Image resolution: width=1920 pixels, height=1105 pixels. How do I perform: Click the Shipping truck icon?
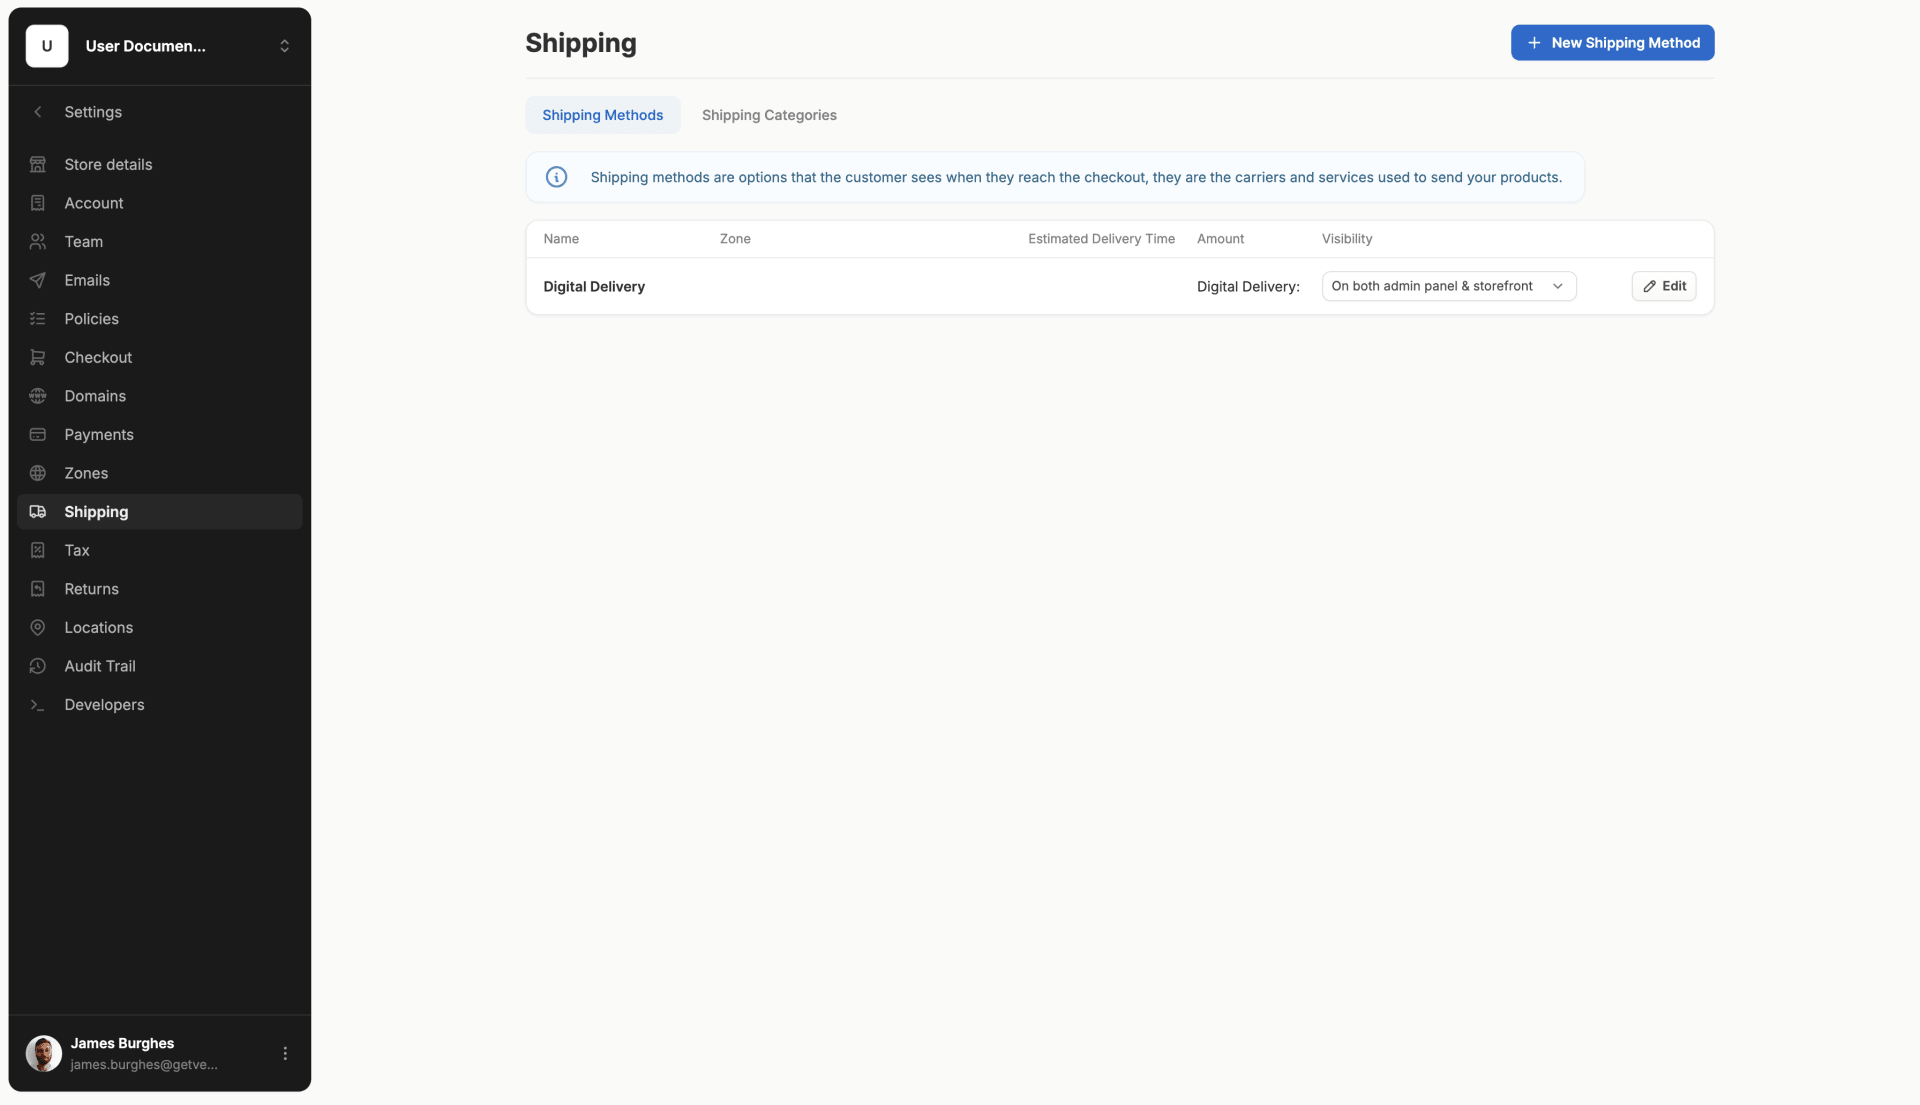point(38,512)
